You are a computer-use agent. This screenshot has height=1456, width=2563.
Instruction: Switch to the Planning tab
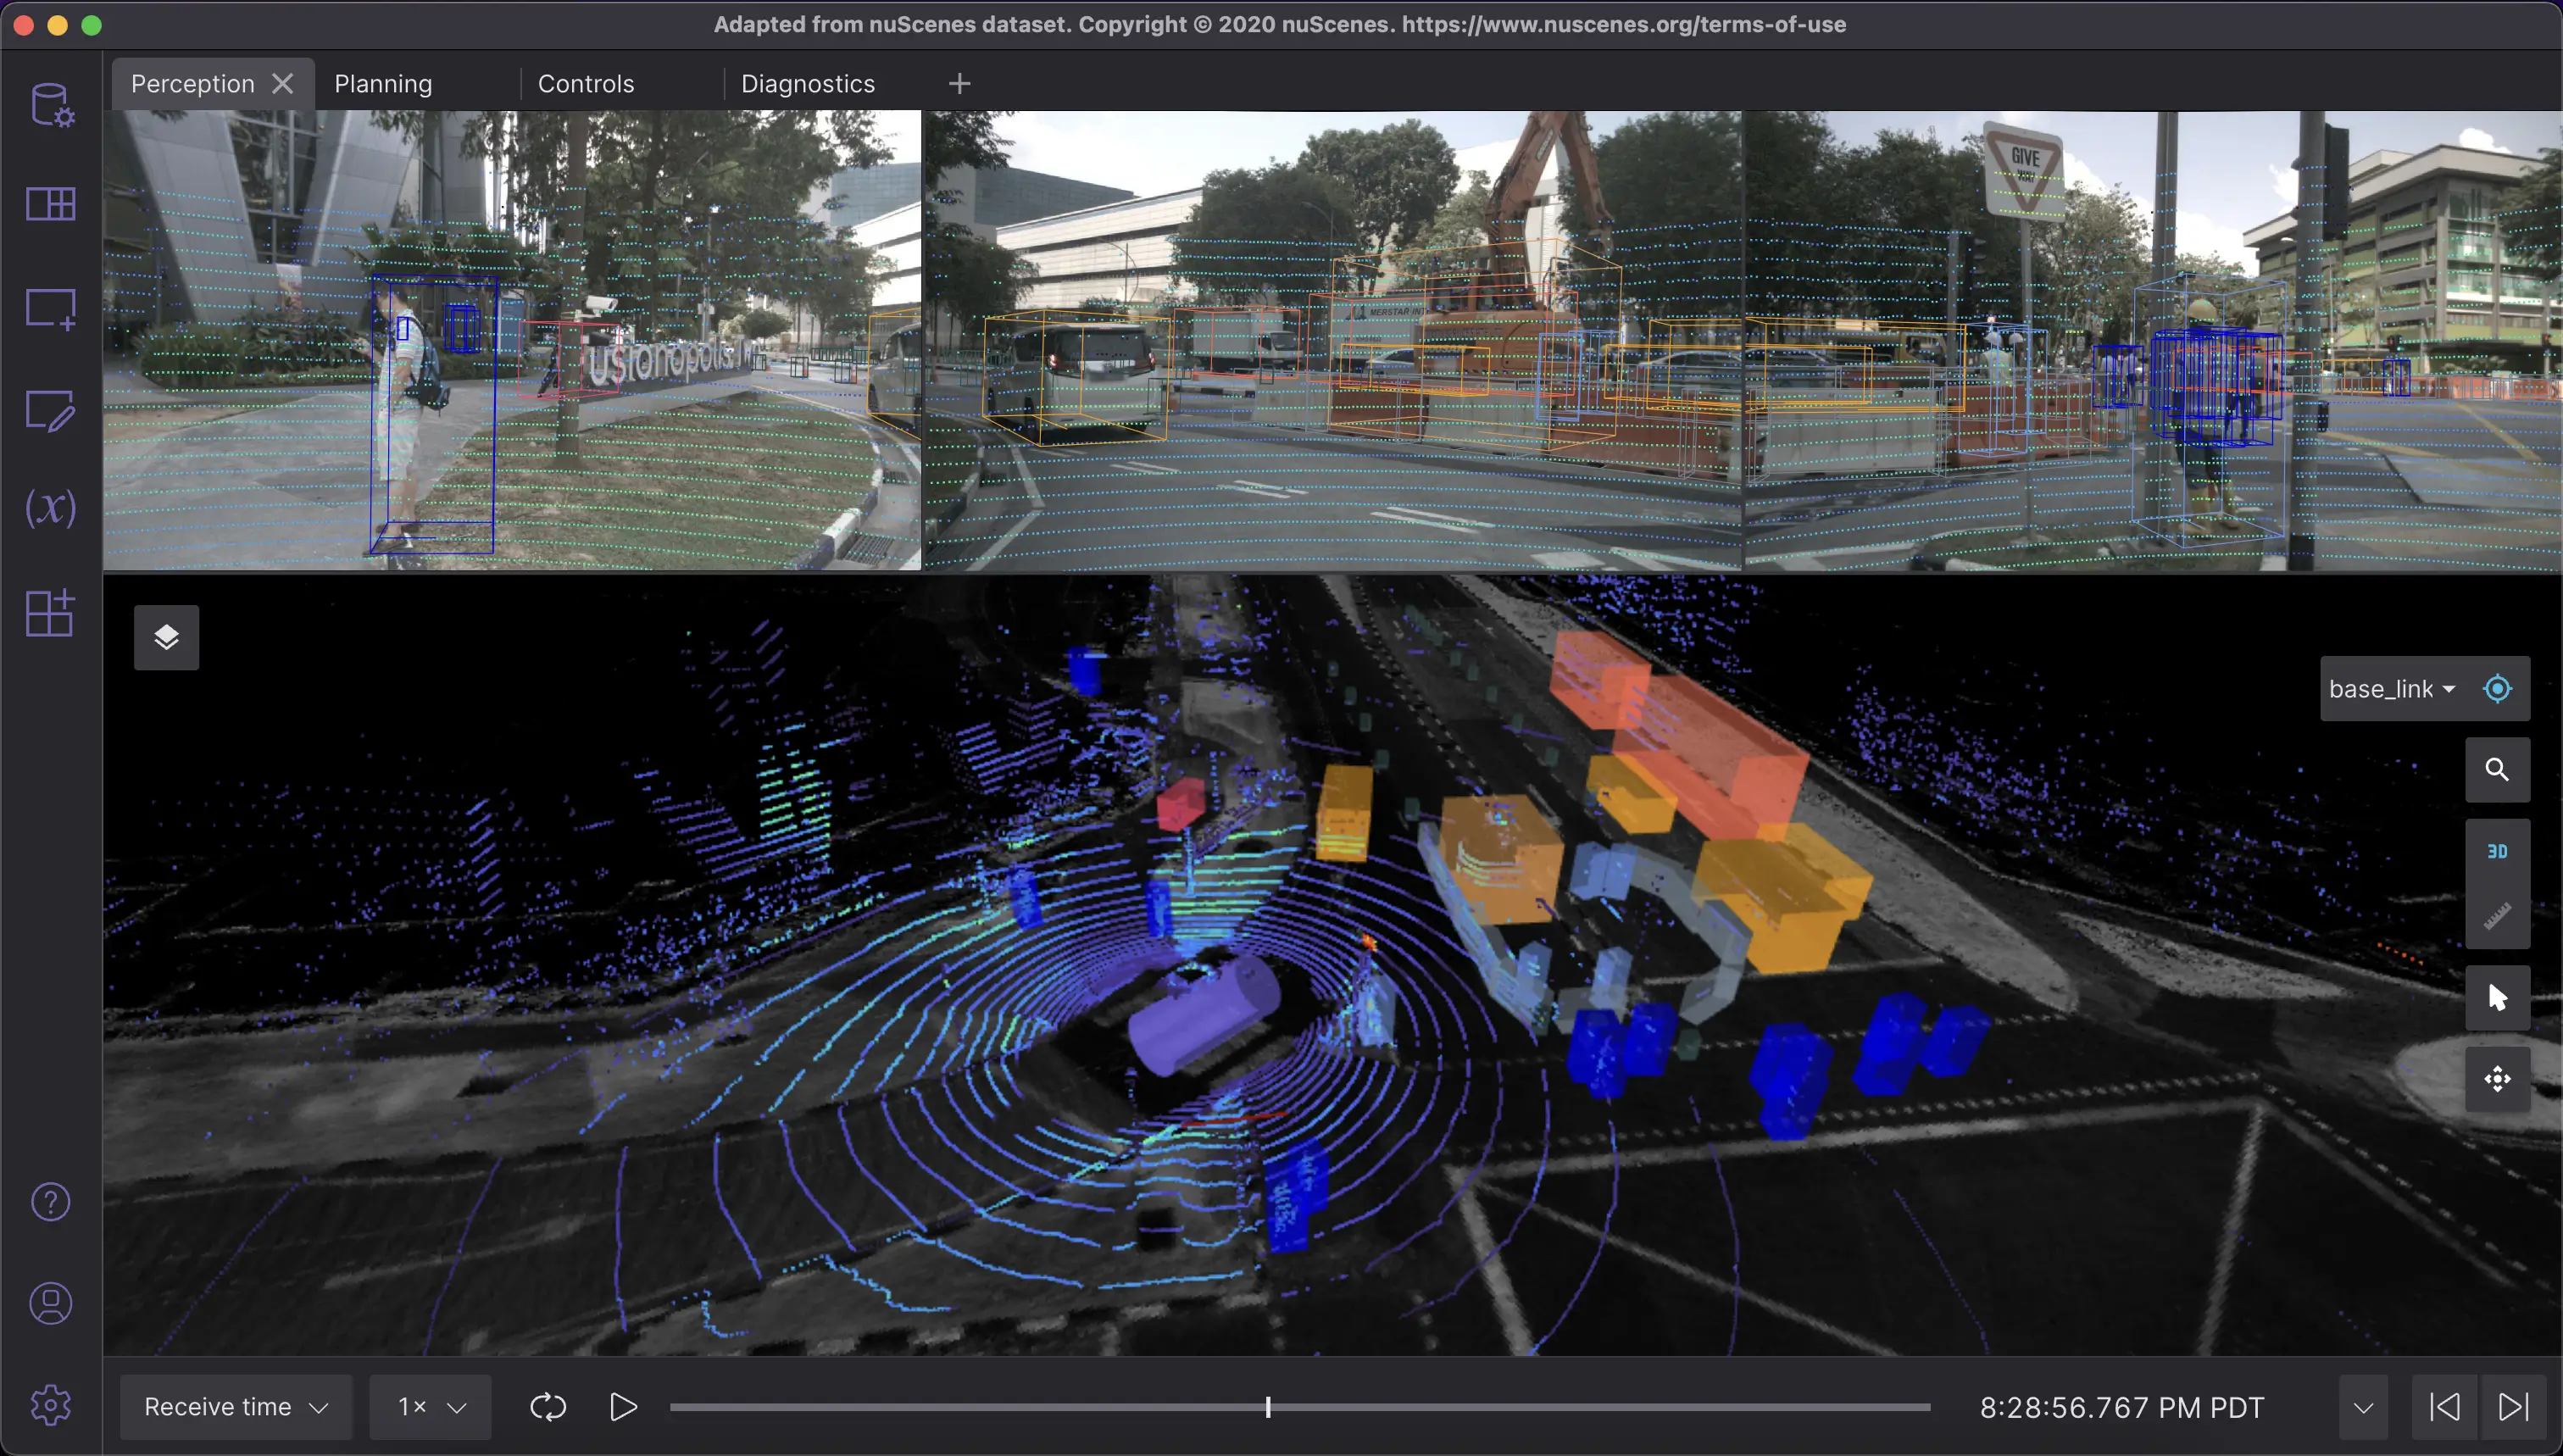click(383, 84)
